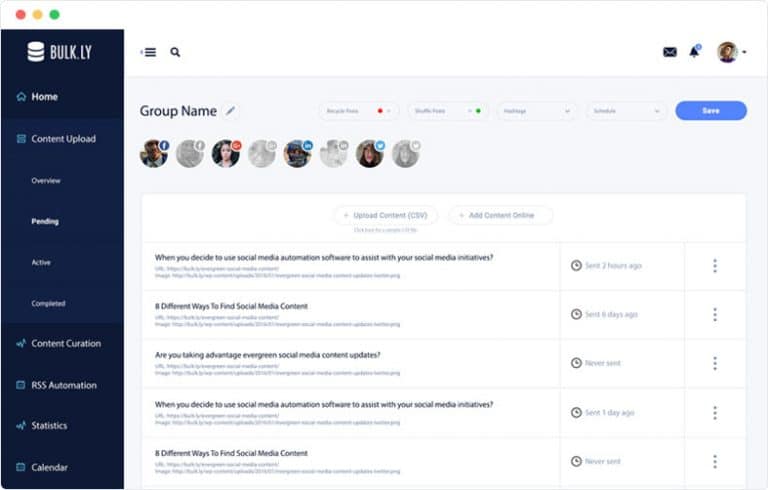Image resolution: width=768 pixels, height=490 pixels.
Task: Check the notification bell icon
Action: point(694,51)
